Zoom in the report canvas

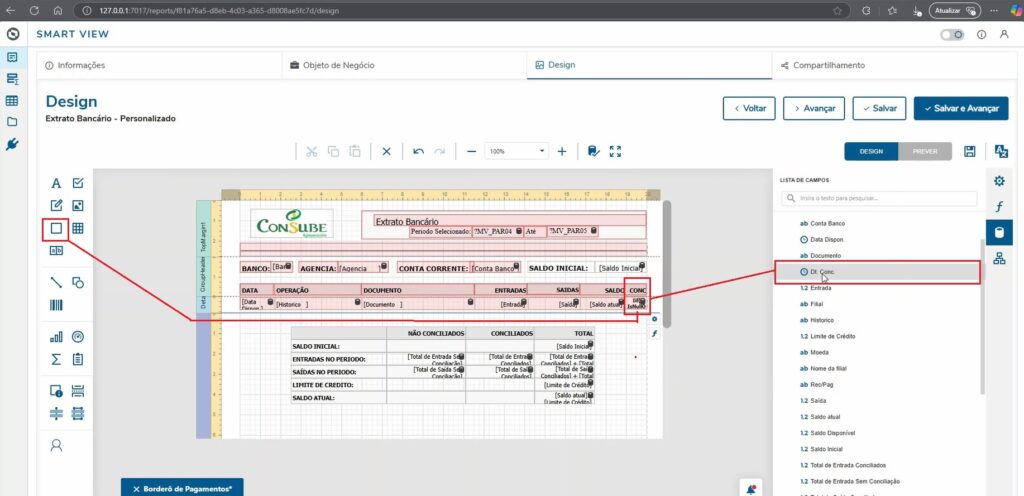562,151
